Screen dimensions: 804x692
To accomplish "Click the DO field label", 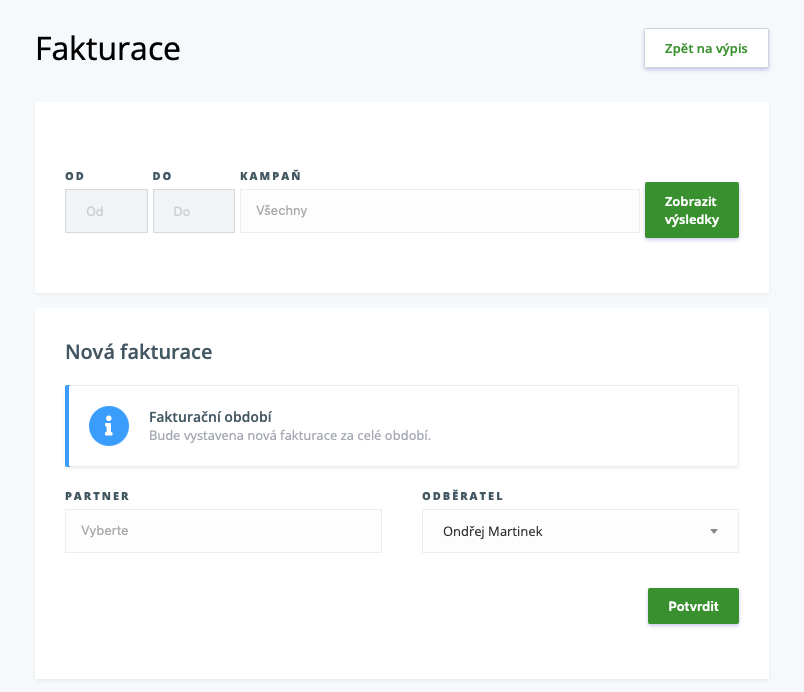I will (162, 176).
